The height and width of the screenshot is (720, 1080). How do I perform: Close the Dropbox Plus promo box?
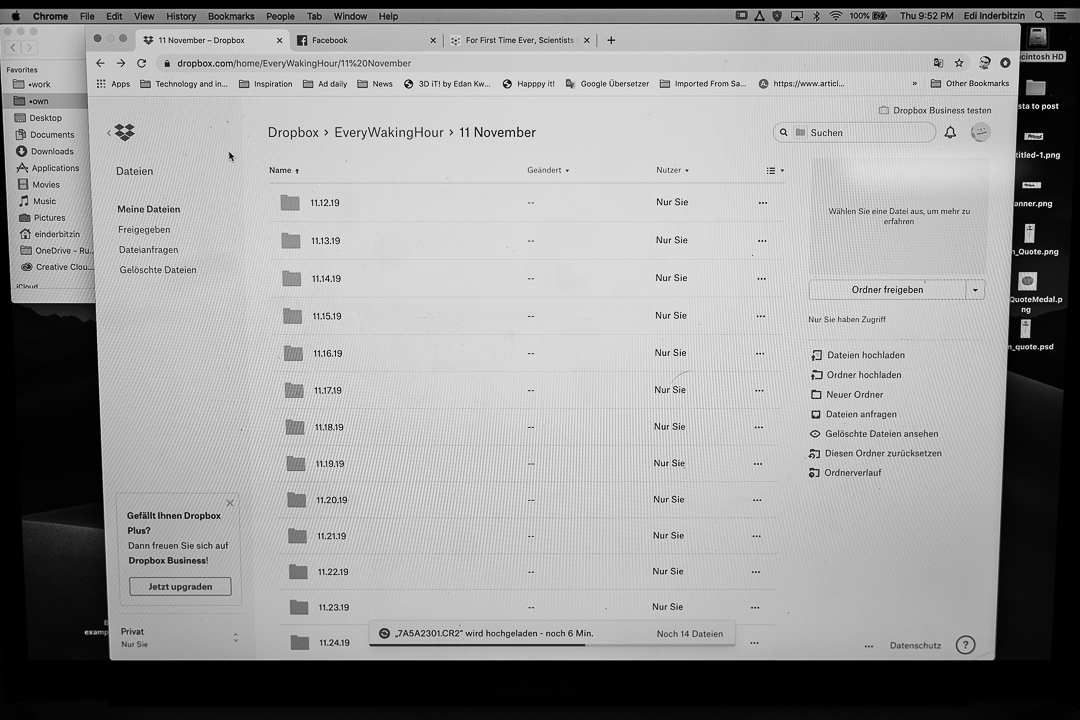[230, 503]
